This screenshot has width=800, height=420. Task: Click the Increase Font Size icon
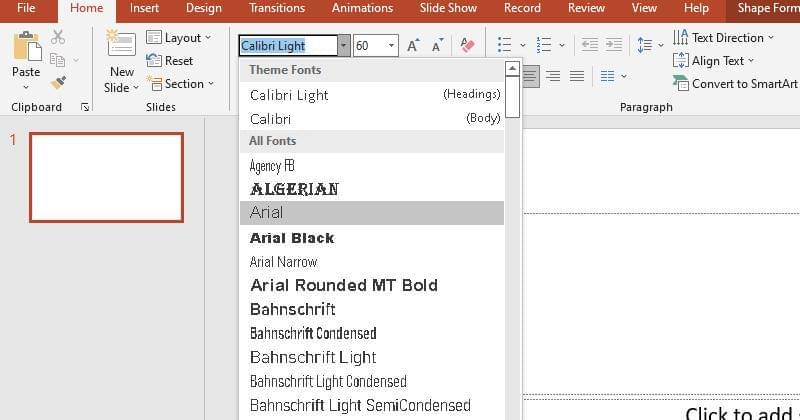411,46
